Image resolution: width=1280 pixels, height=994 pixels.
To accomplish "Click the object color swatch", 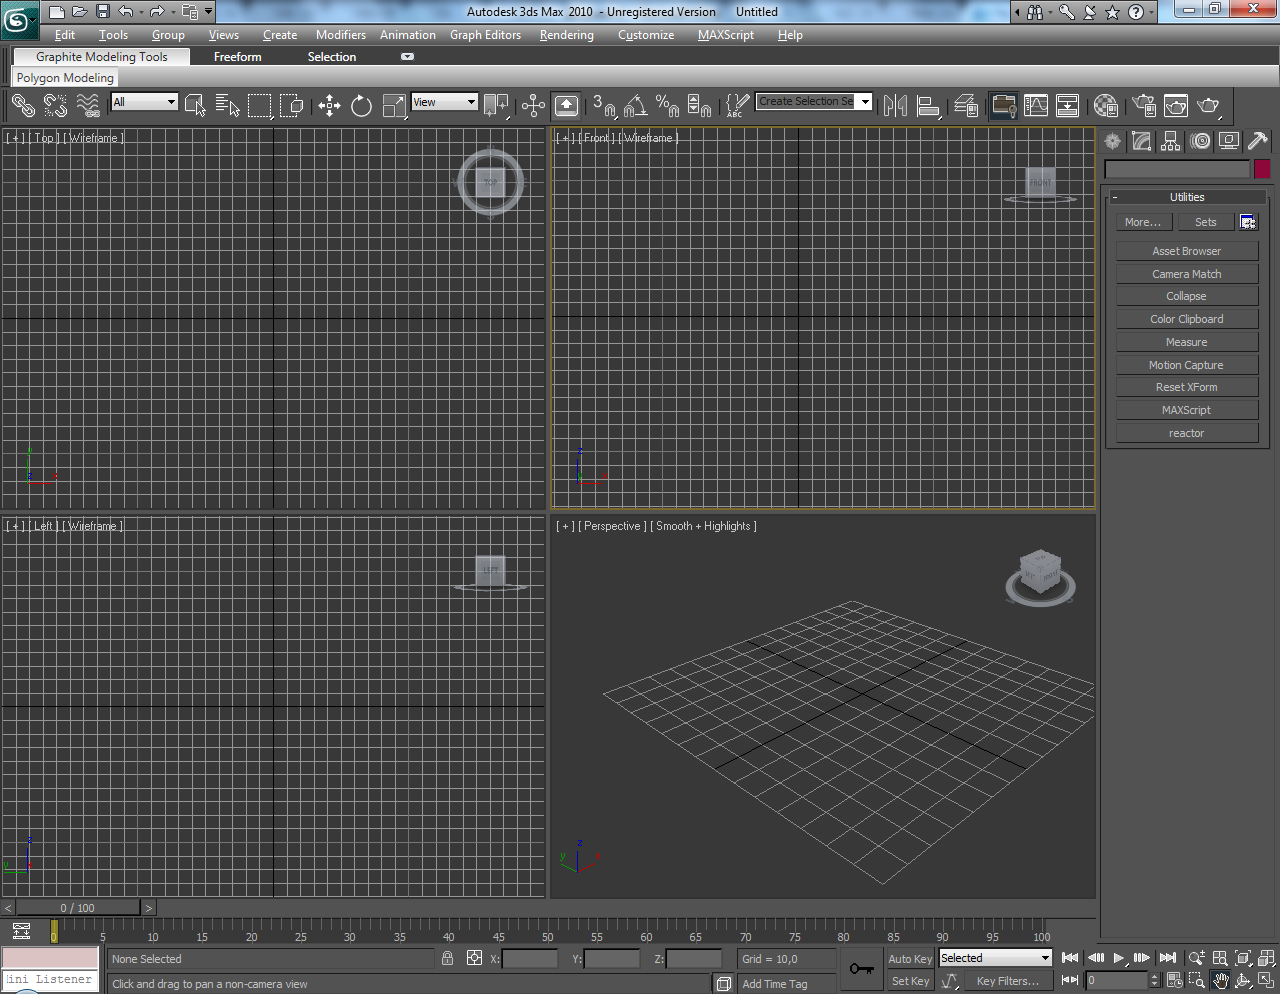I will [1262, 169].
